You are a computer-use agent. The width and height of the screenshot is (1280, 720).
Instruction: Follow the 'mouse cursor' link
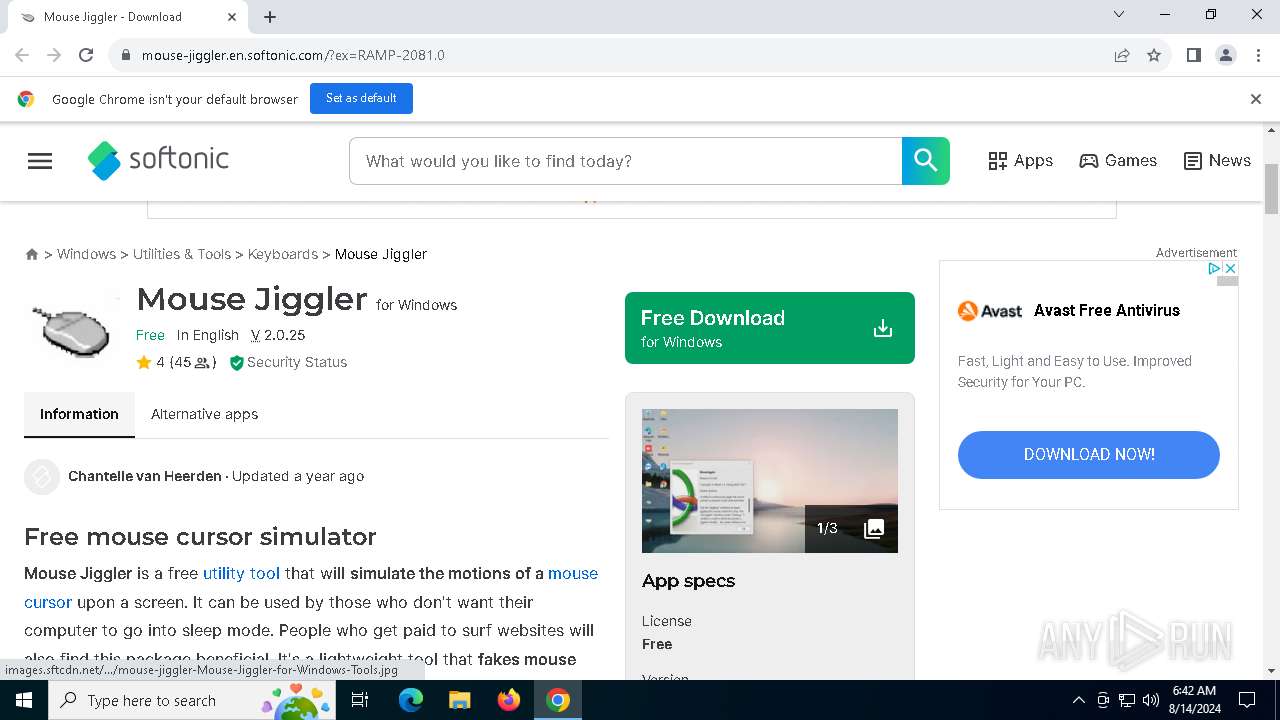point(311,588)
